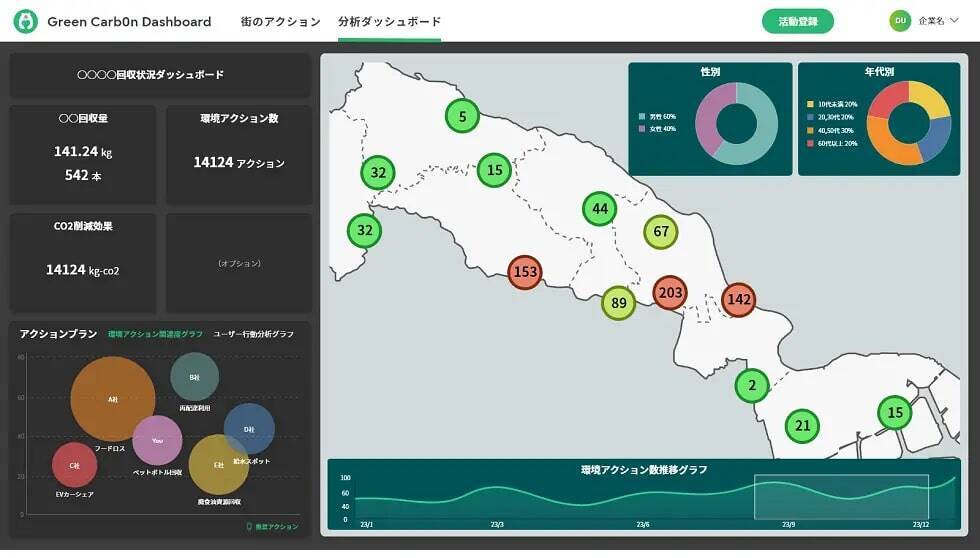
Task: Select the map marker labeled 44
Action: tap(599, 209)
